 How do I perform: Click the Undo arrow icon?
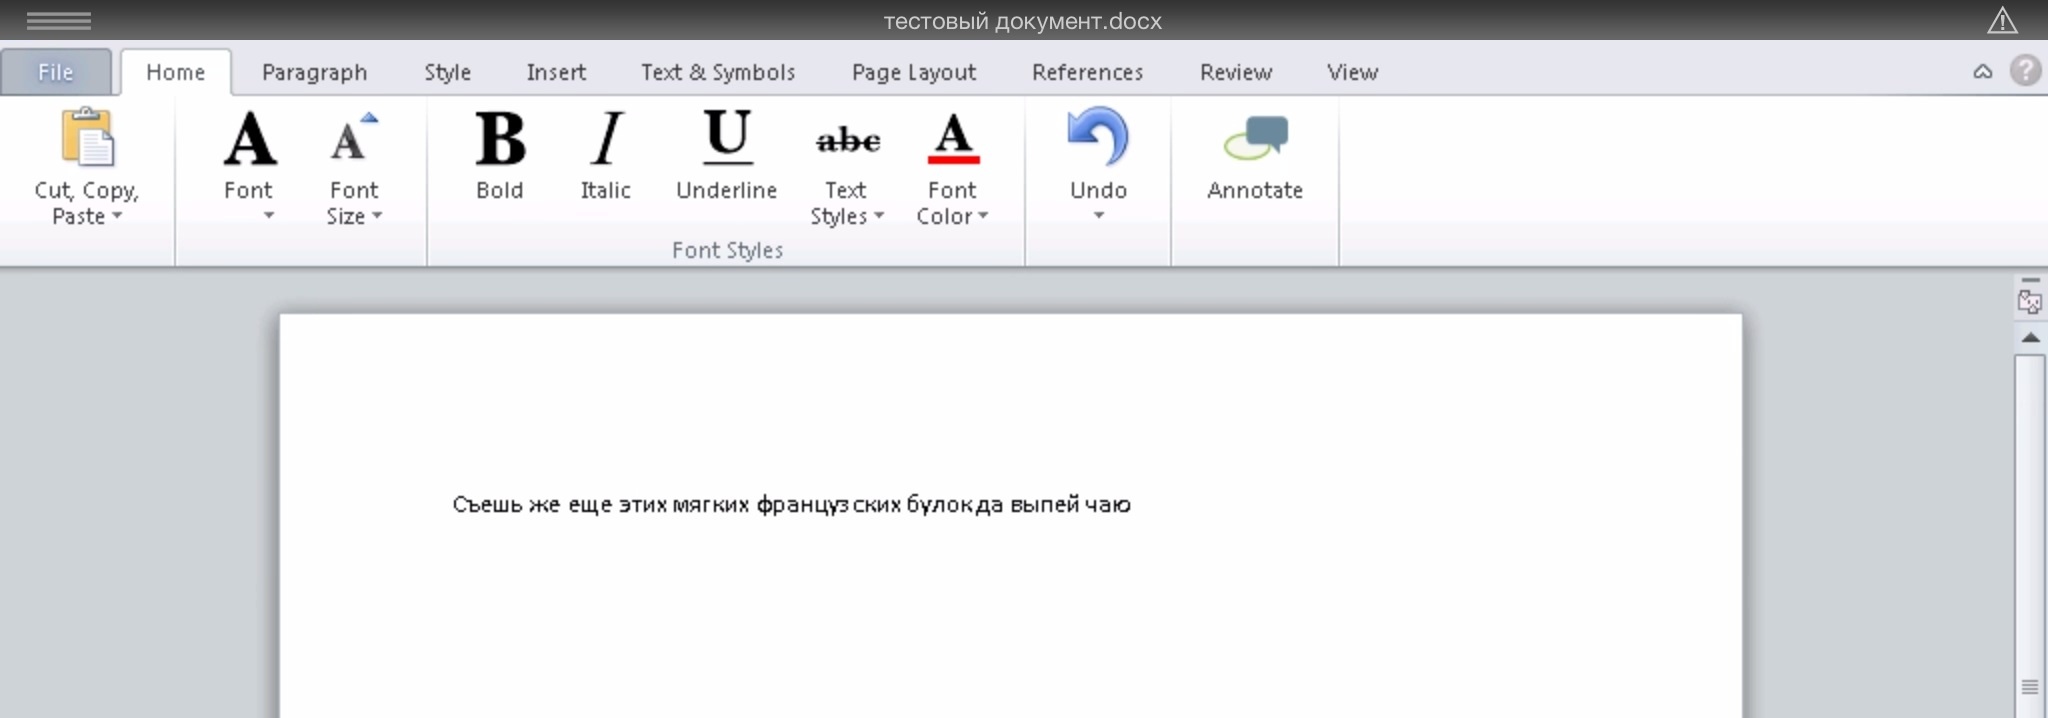(x=1098, y=138)
